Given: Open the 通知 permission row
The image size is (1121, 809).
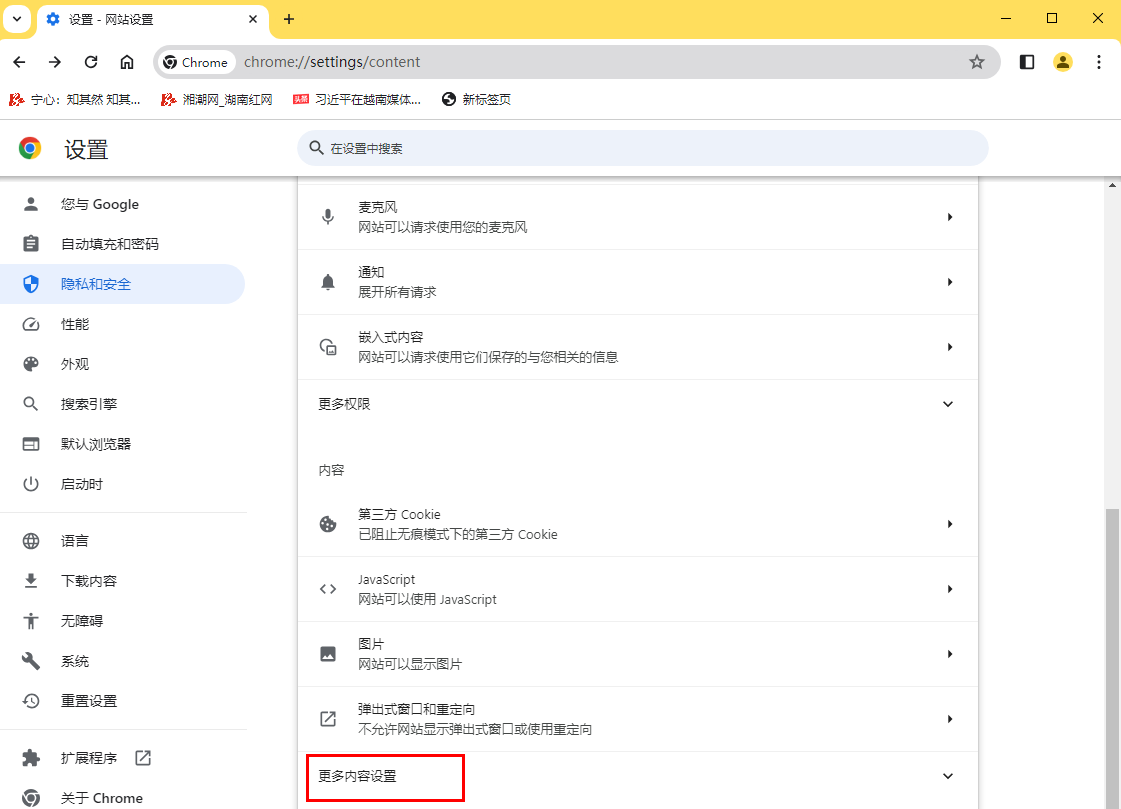Looking at the screenshot, I should (x=638, y=282).
